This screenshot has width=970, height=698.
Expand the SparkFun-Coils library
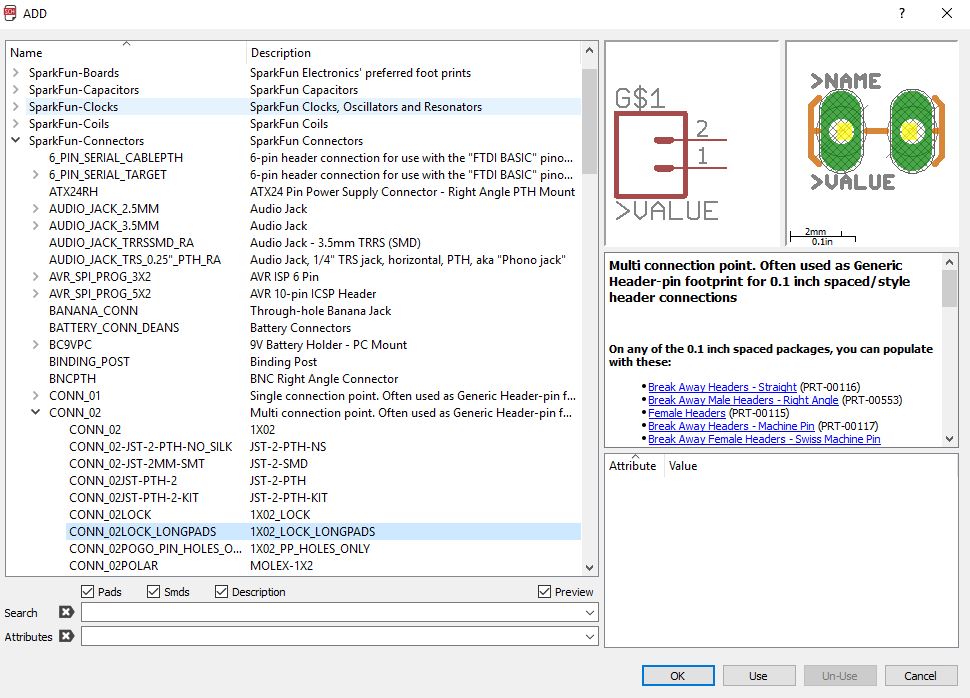[15, 124]
